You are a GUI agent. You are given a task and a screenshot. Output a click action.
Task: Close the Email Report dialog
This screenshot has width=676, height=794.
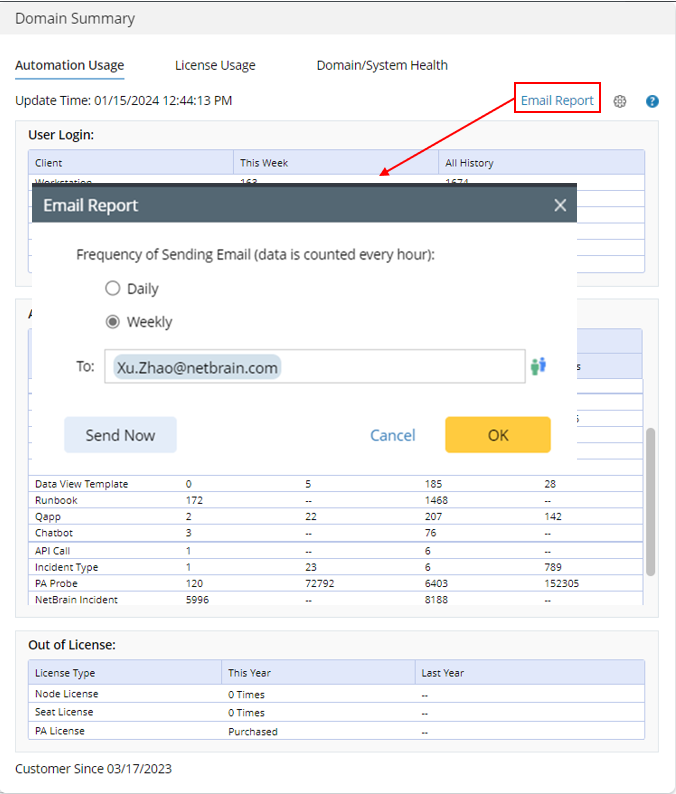click(x=560, y=205)
